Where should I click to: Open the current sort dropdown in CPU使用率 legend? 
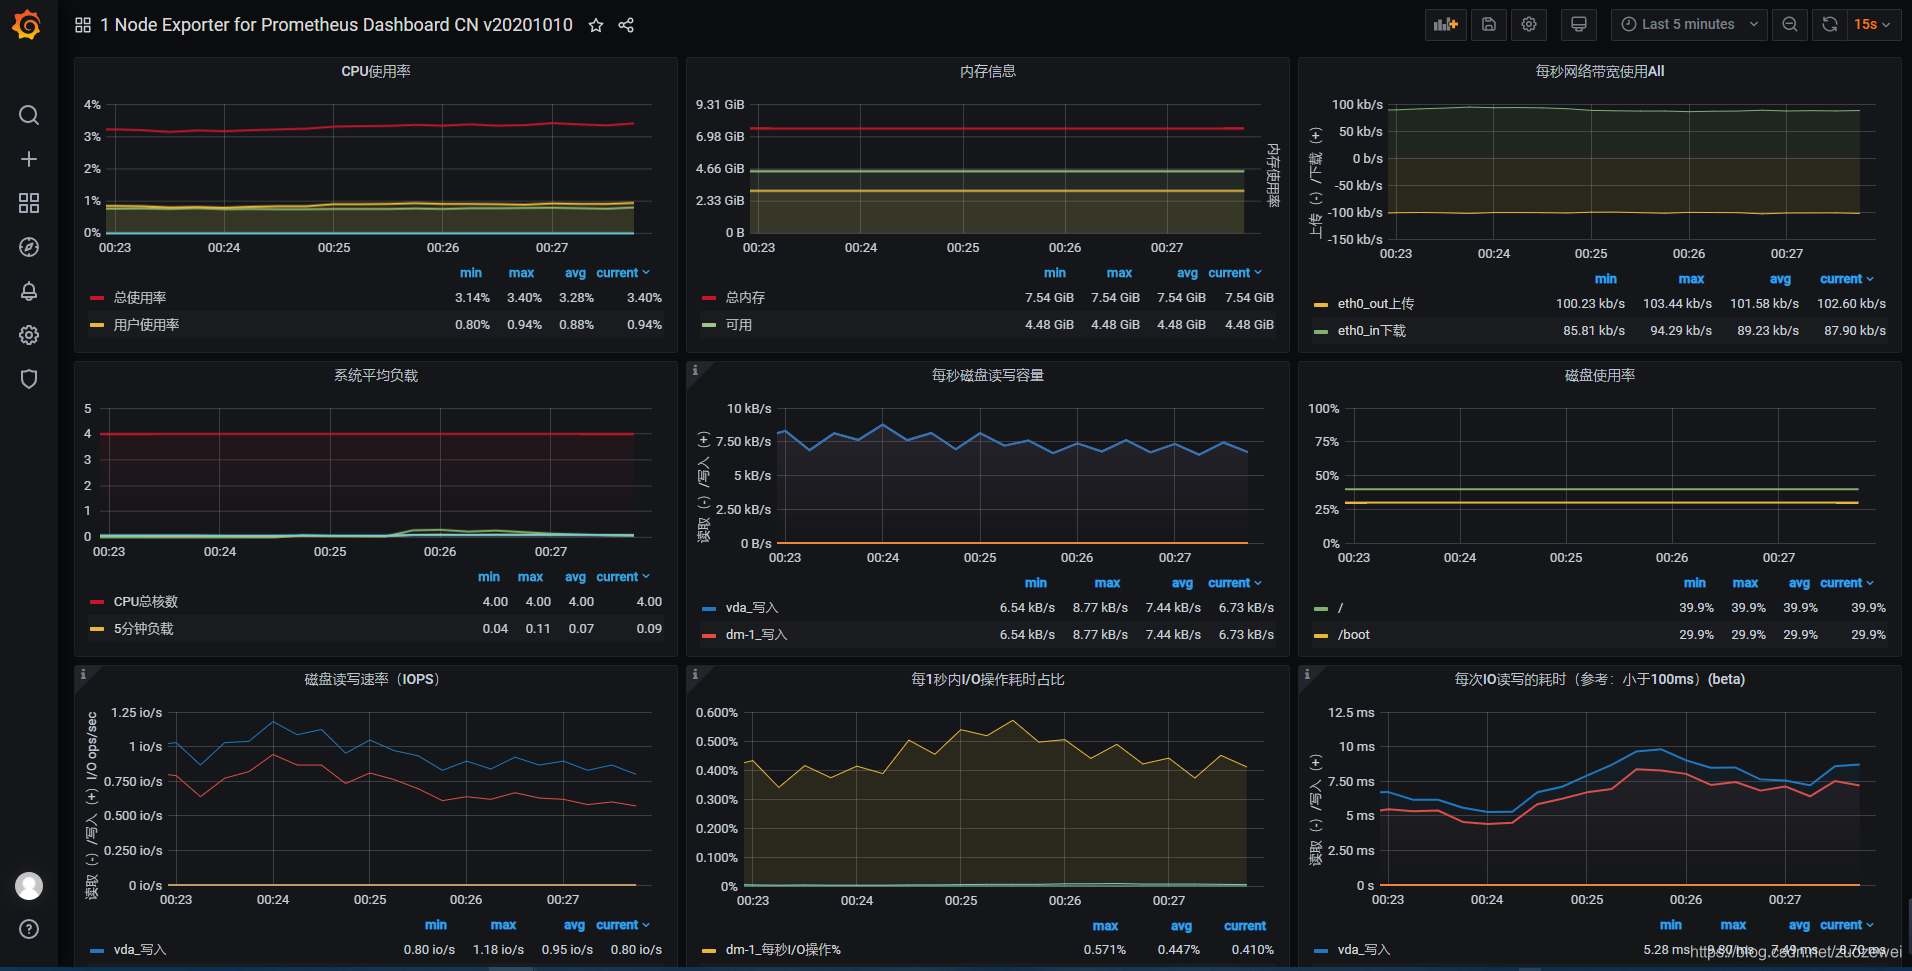click(622, 272)
